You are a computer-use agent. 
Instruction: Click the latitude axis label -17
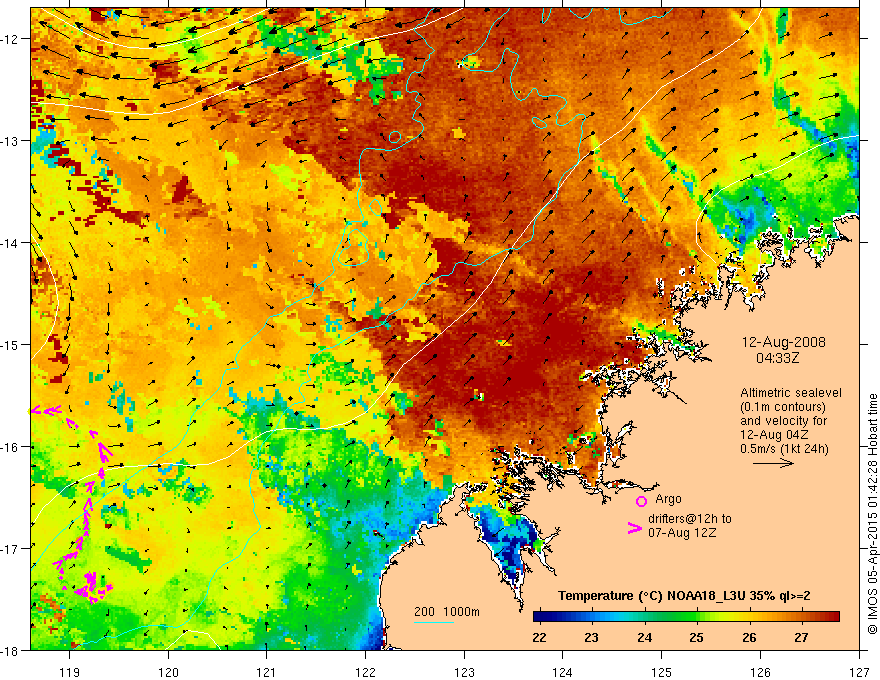[10, 548]
